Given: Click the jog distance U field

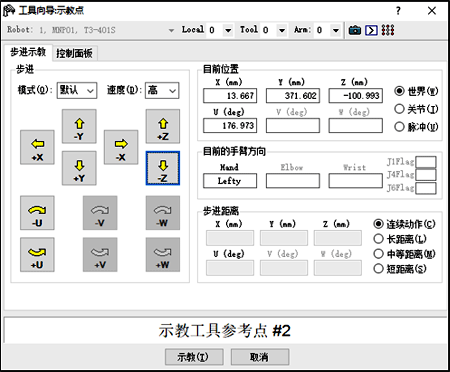Looking at the screenshot, I should 230,268.
